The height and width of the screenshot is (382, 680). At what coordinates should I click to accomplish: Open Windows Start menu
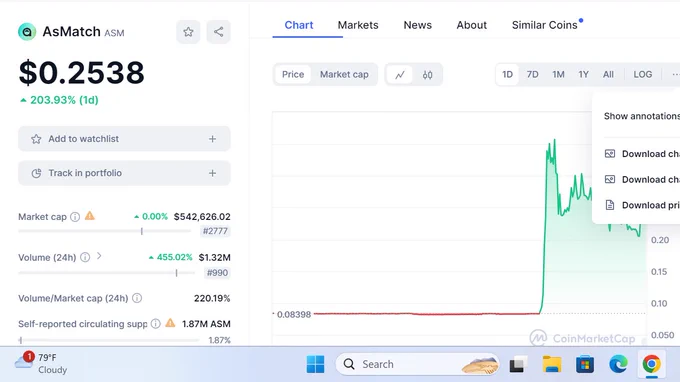pos(315,364)
